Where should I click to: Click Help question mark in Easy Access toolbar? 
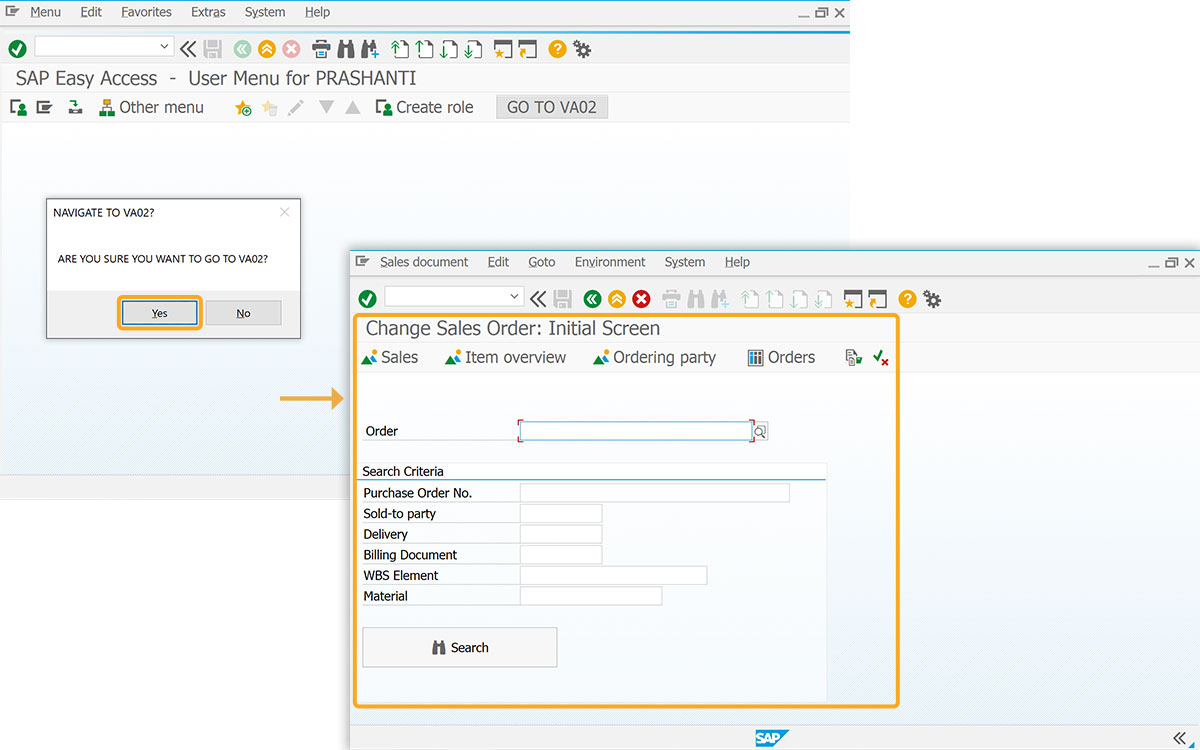(x=557, y=48)
